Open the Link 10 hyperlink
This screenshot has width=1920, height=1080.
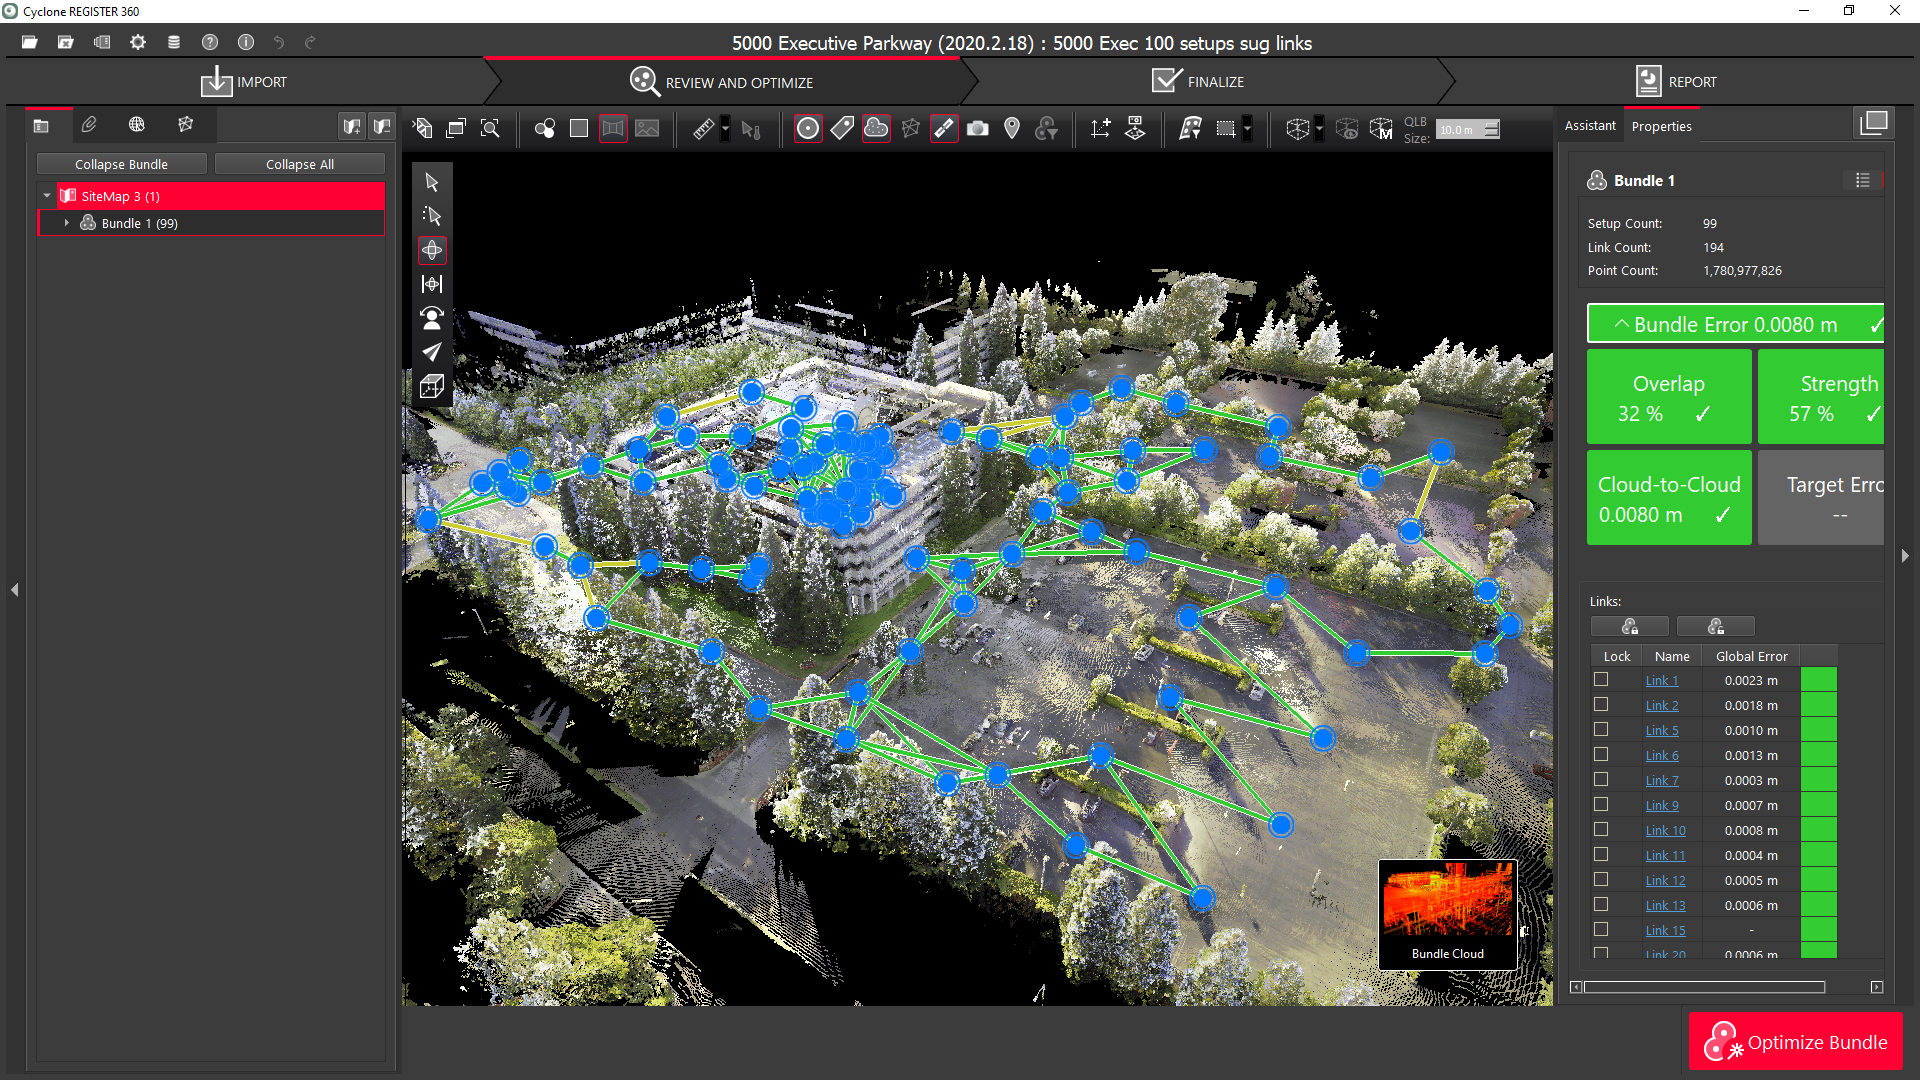click(x=1665, y=830)
